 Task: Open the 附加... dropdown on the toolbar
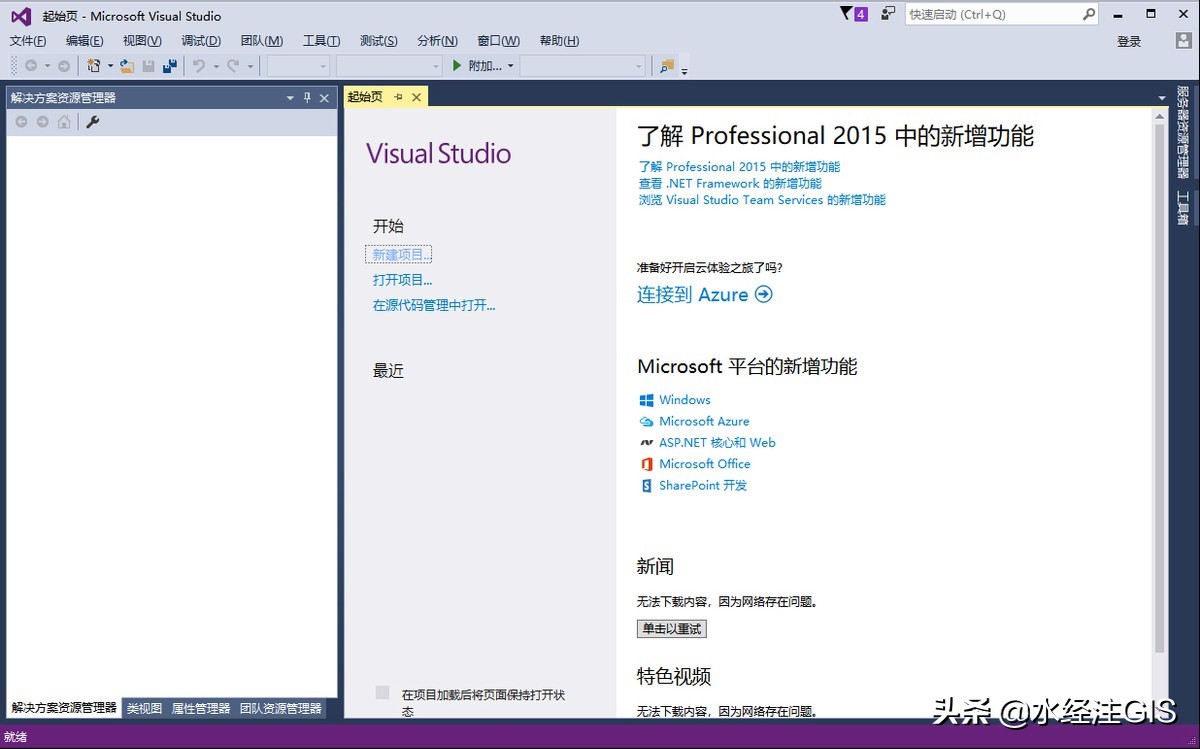pyautogui.click(x=511, y=66)
